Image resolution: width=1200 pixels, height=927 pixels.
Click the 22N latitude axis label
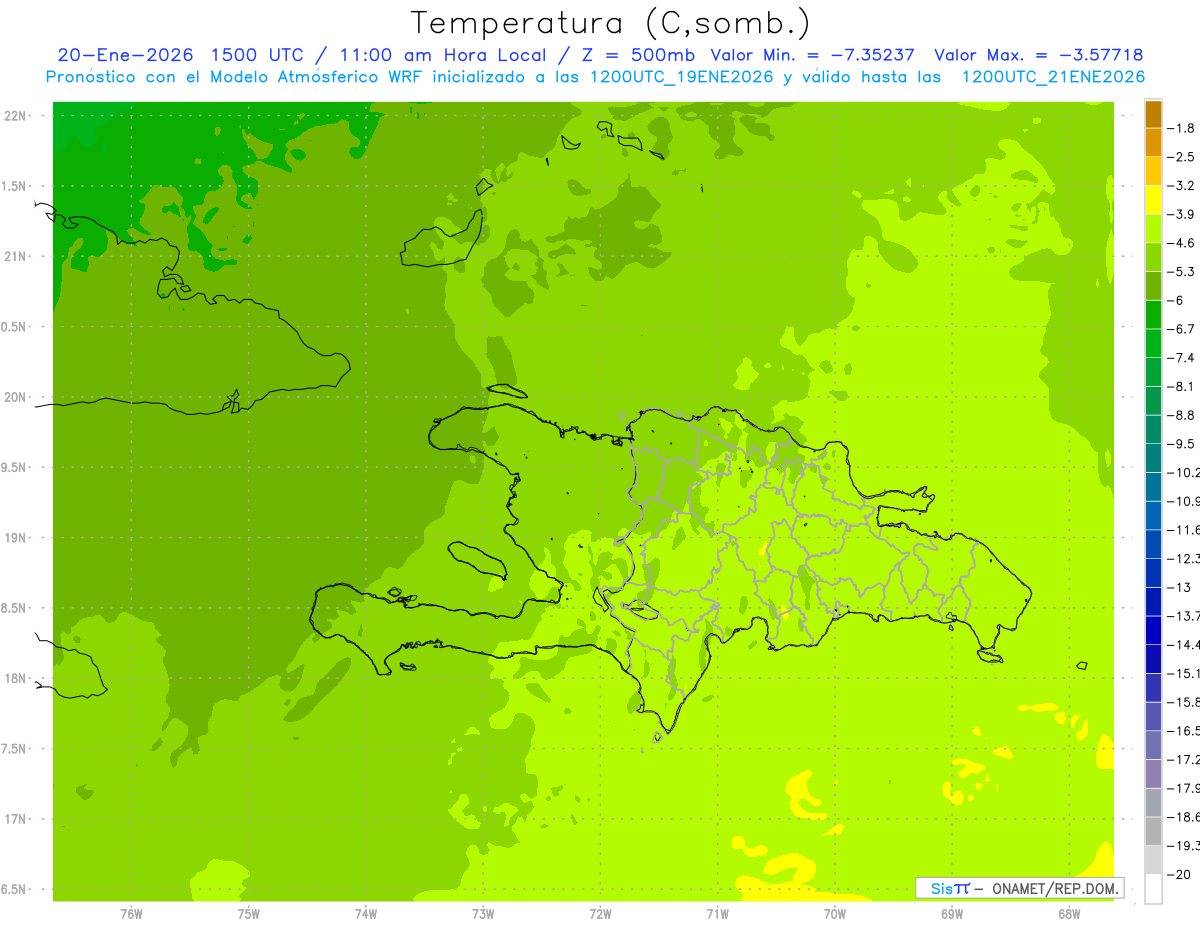[17, 116]
